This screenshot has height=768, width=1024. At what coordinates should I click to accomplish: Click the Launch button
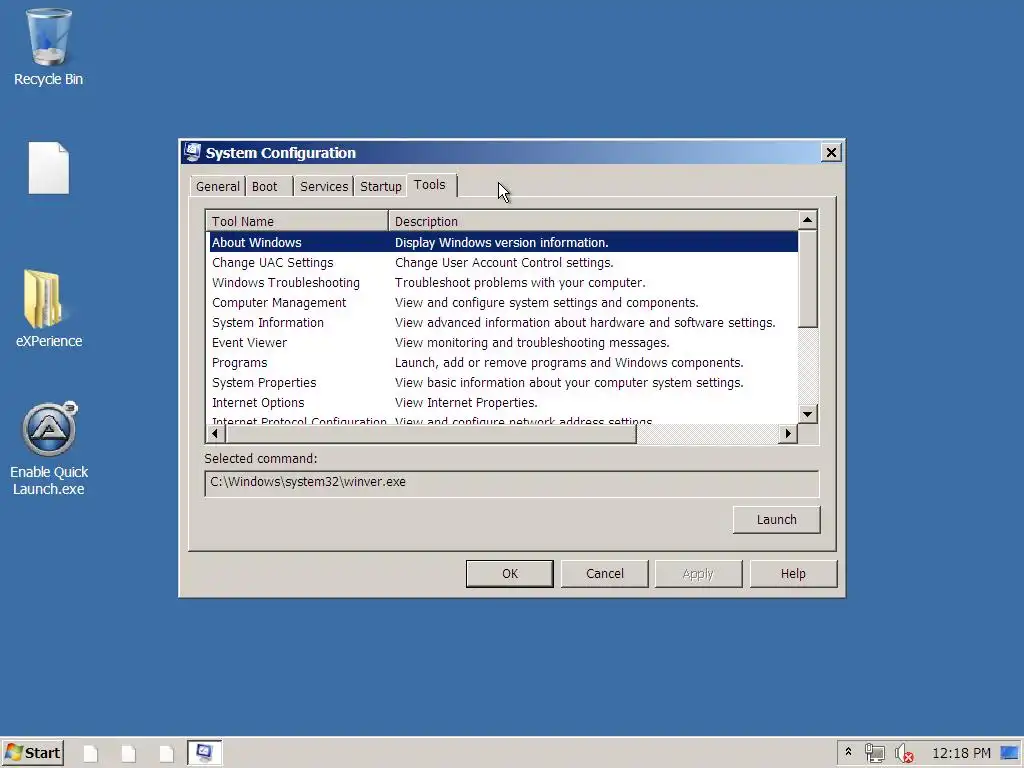pos(776,520)
